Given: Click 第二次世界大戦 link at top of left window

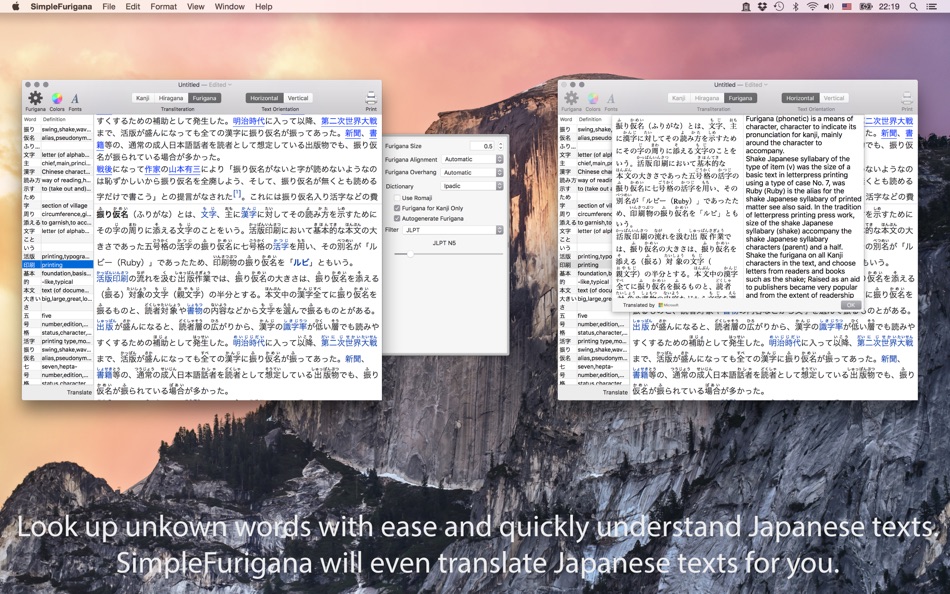Looking at the screenshot, I should (349, 121).
